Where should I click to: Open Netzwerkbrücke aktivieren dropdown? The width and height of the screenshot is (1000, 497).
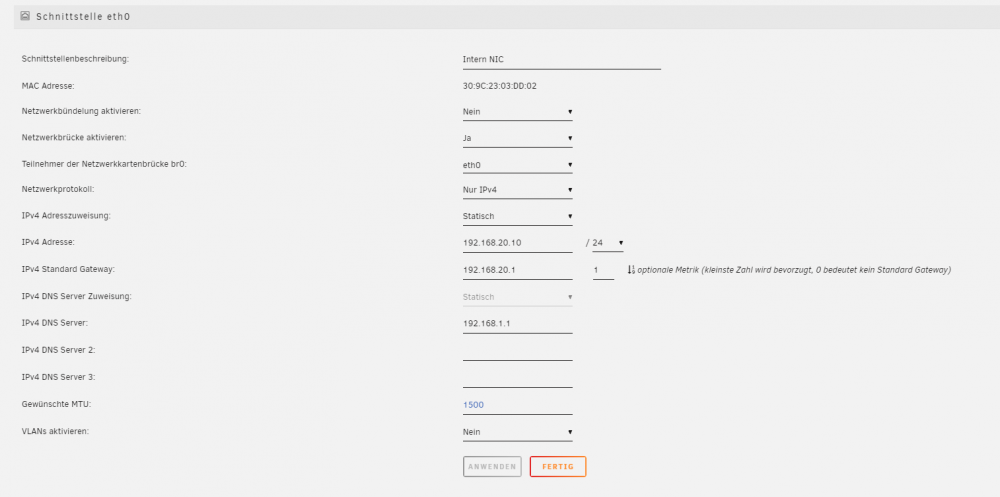coord(518,138)
